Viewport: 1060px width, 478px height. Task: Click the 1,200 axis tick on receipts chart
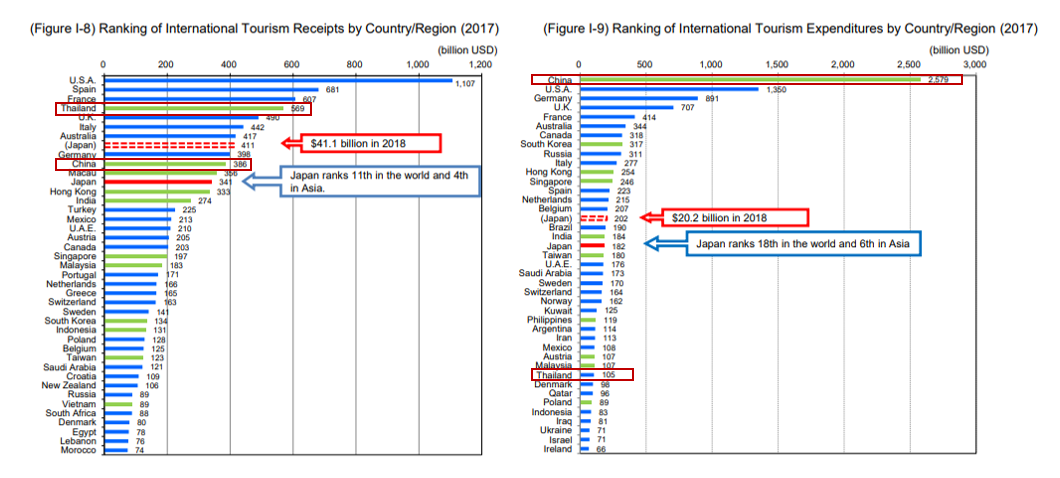coord(481,65)
